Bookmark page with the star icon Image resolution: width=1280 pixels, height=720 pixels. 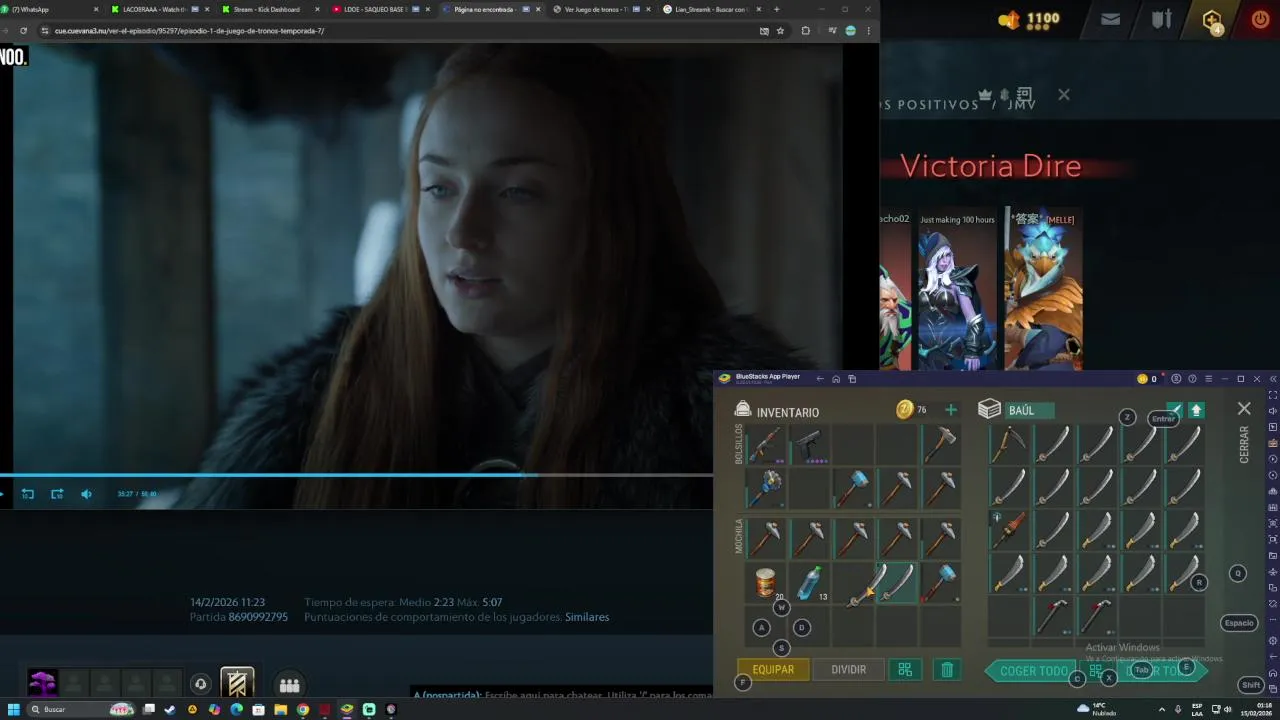click(x=780, y=31)
